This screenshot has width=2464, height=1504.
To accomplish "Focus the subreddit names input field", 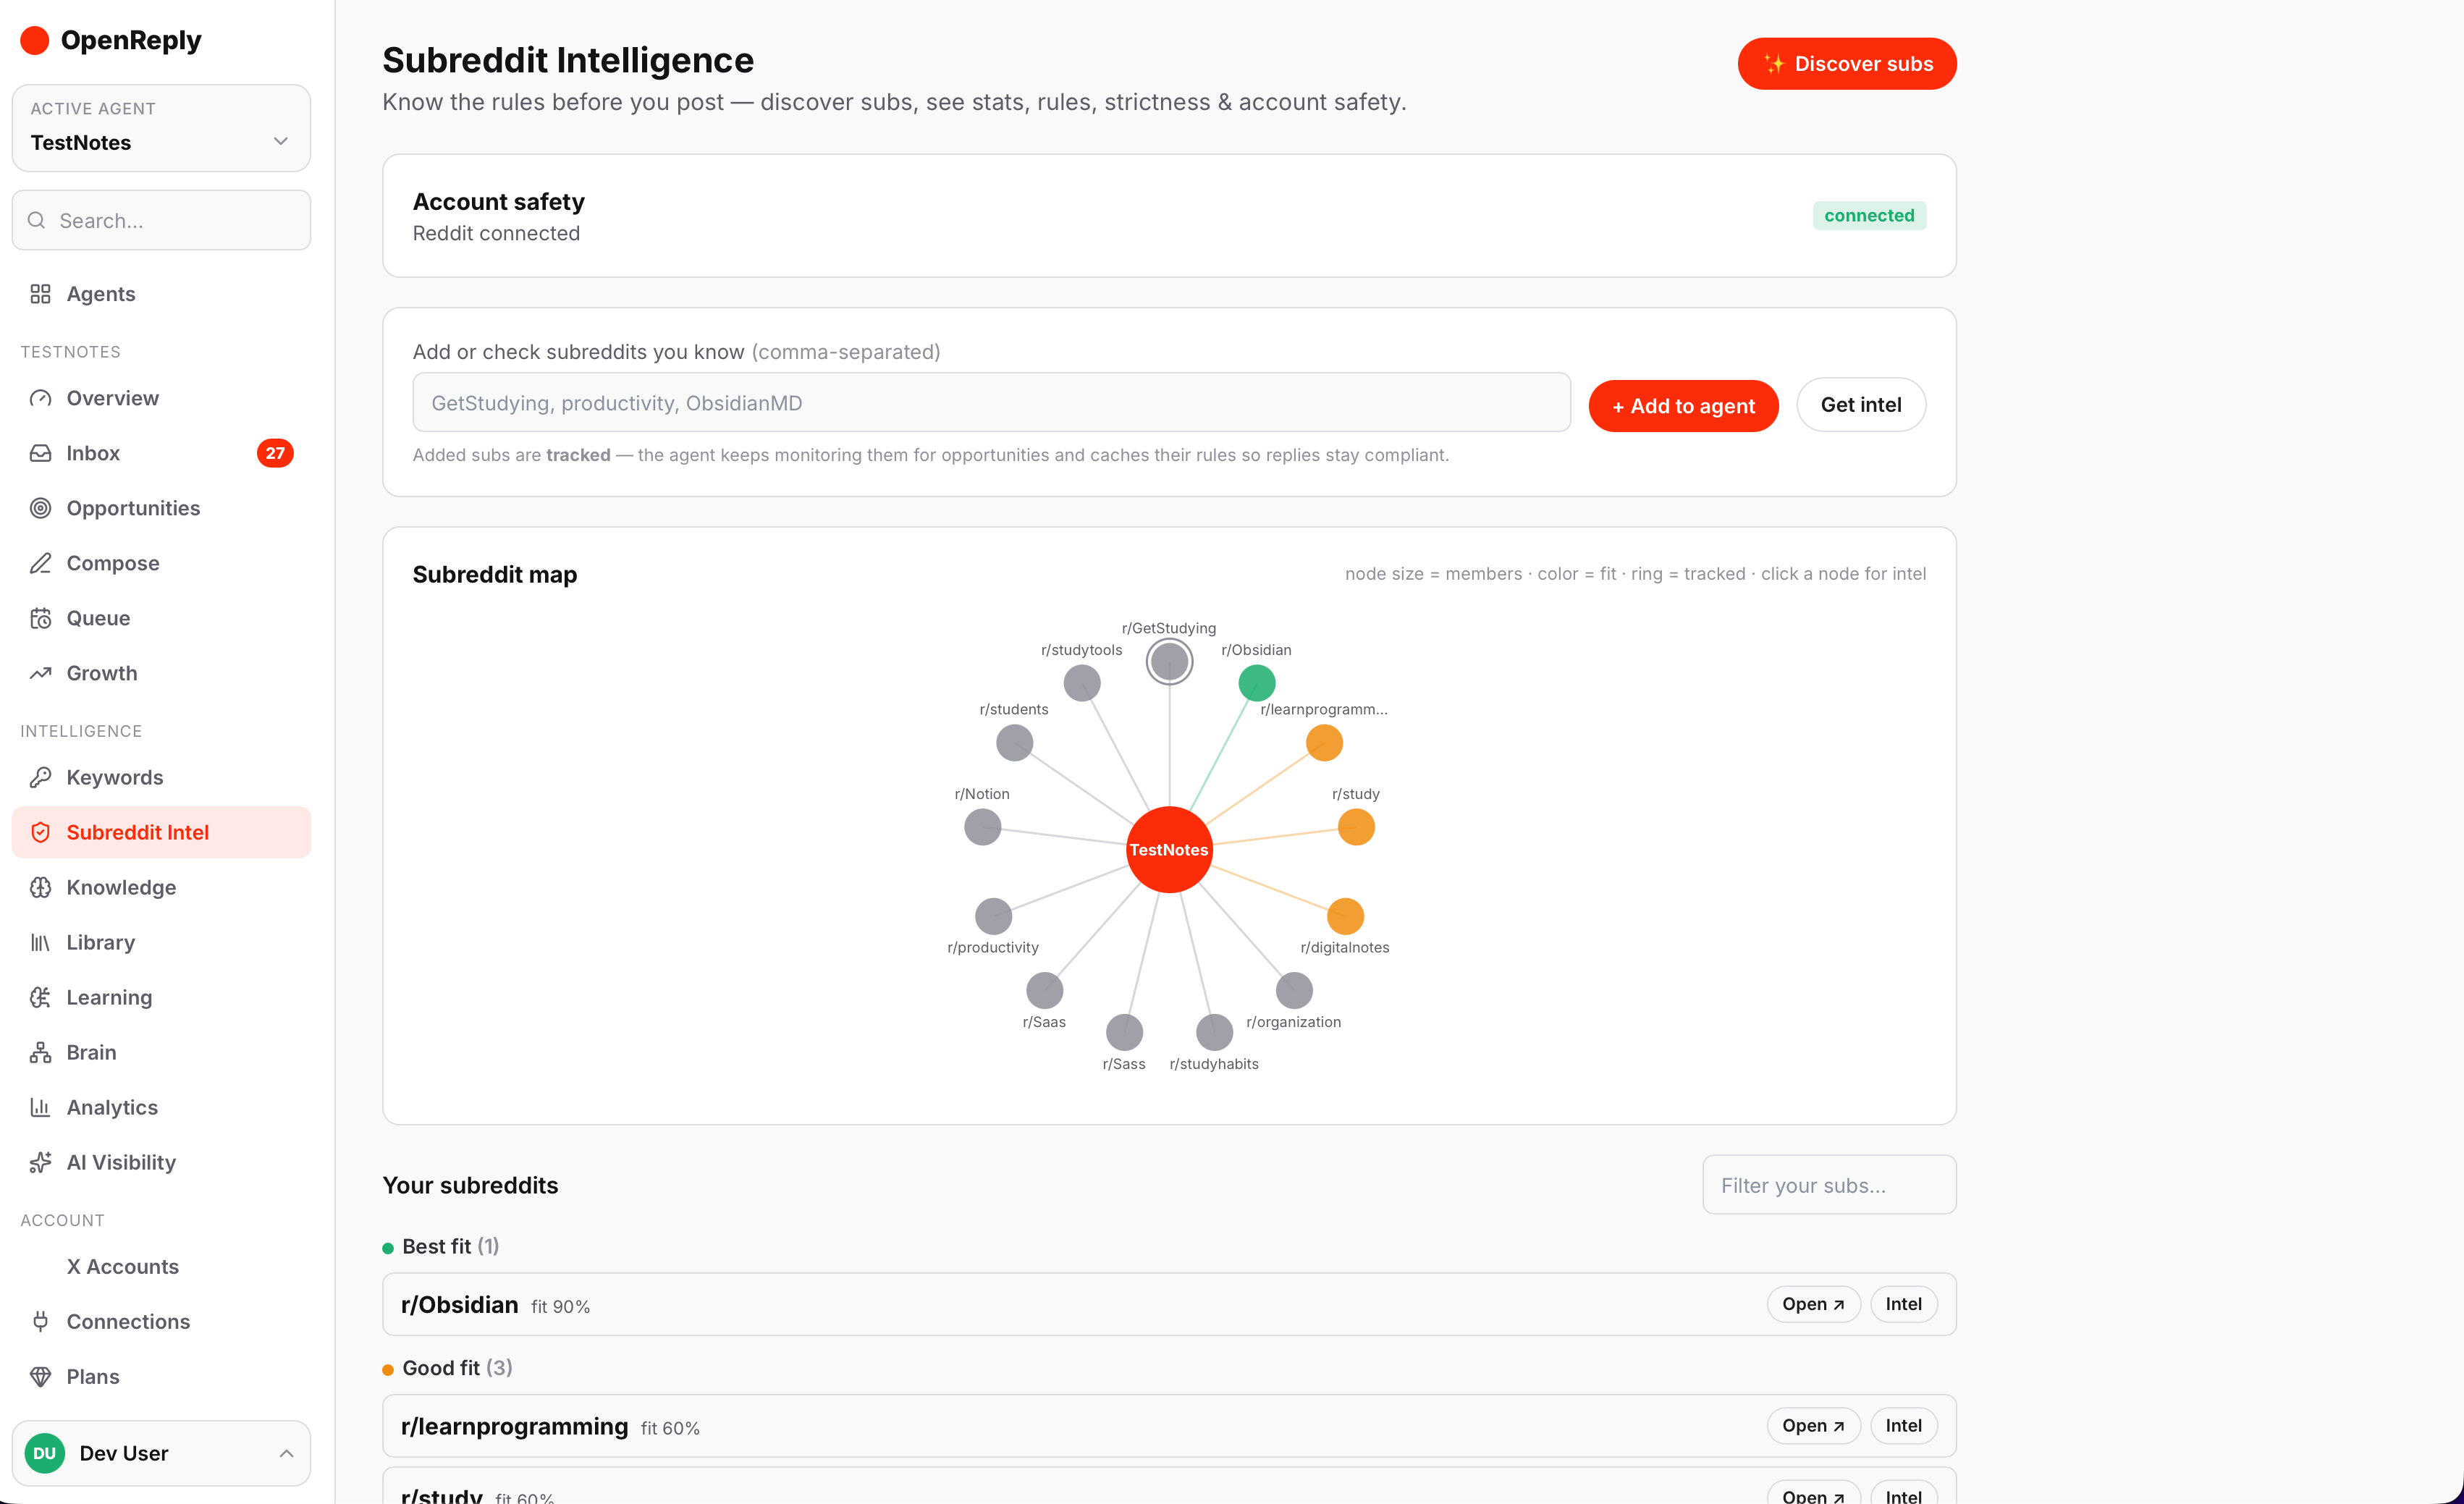I will click(991, 403).
